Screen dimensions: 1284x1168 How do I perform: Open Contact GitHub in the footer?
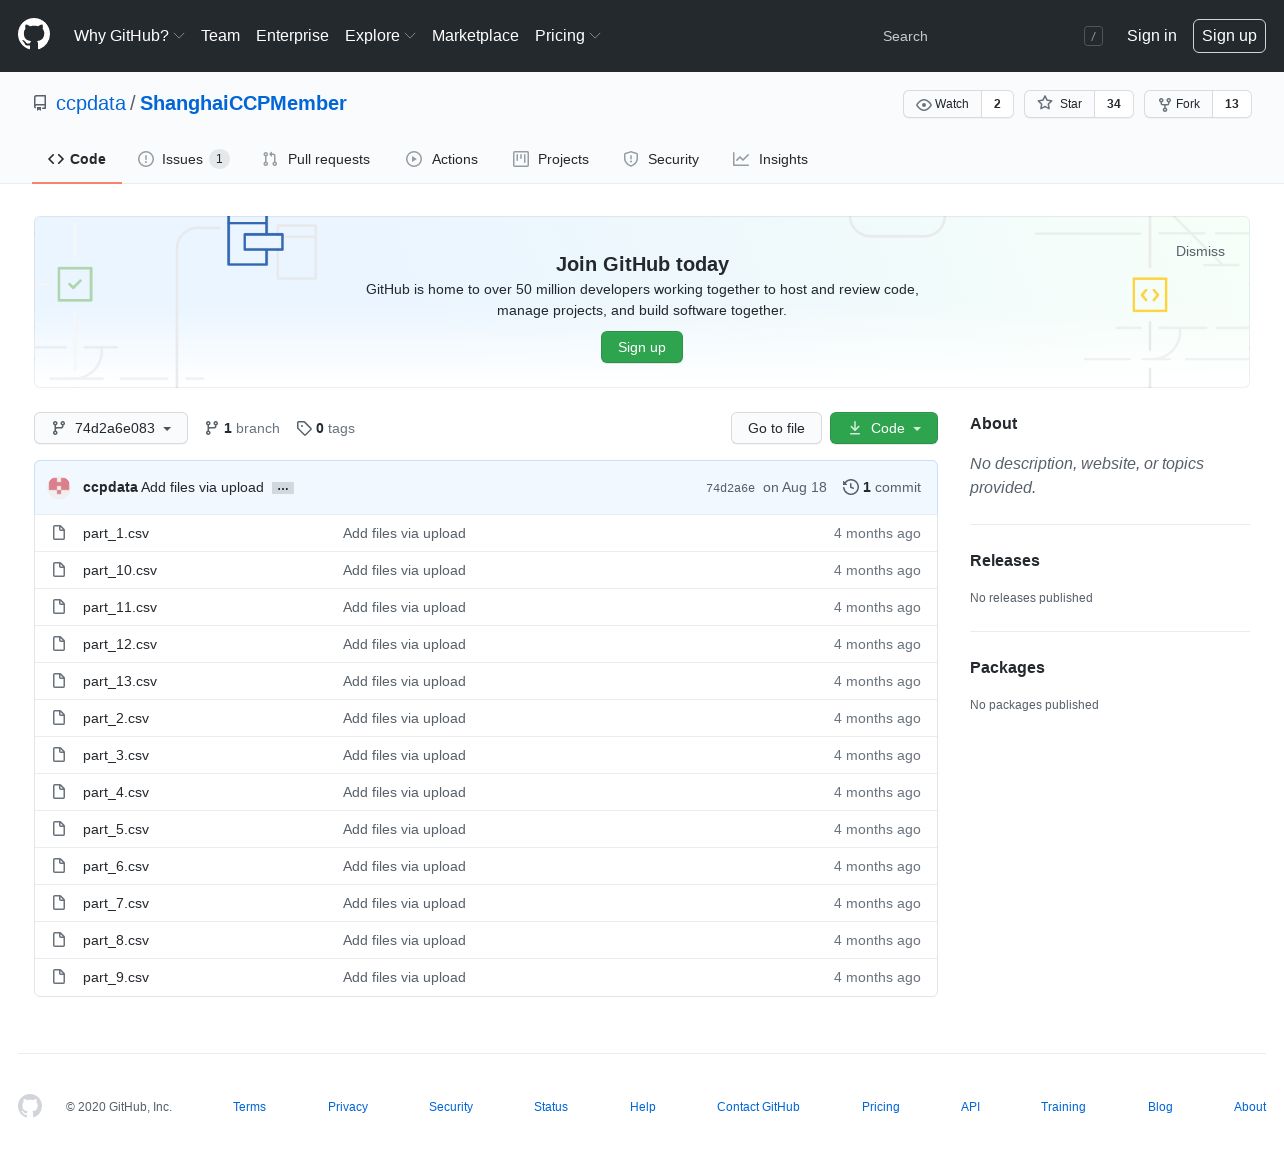pyautogui.click(x=758, y=1107)
